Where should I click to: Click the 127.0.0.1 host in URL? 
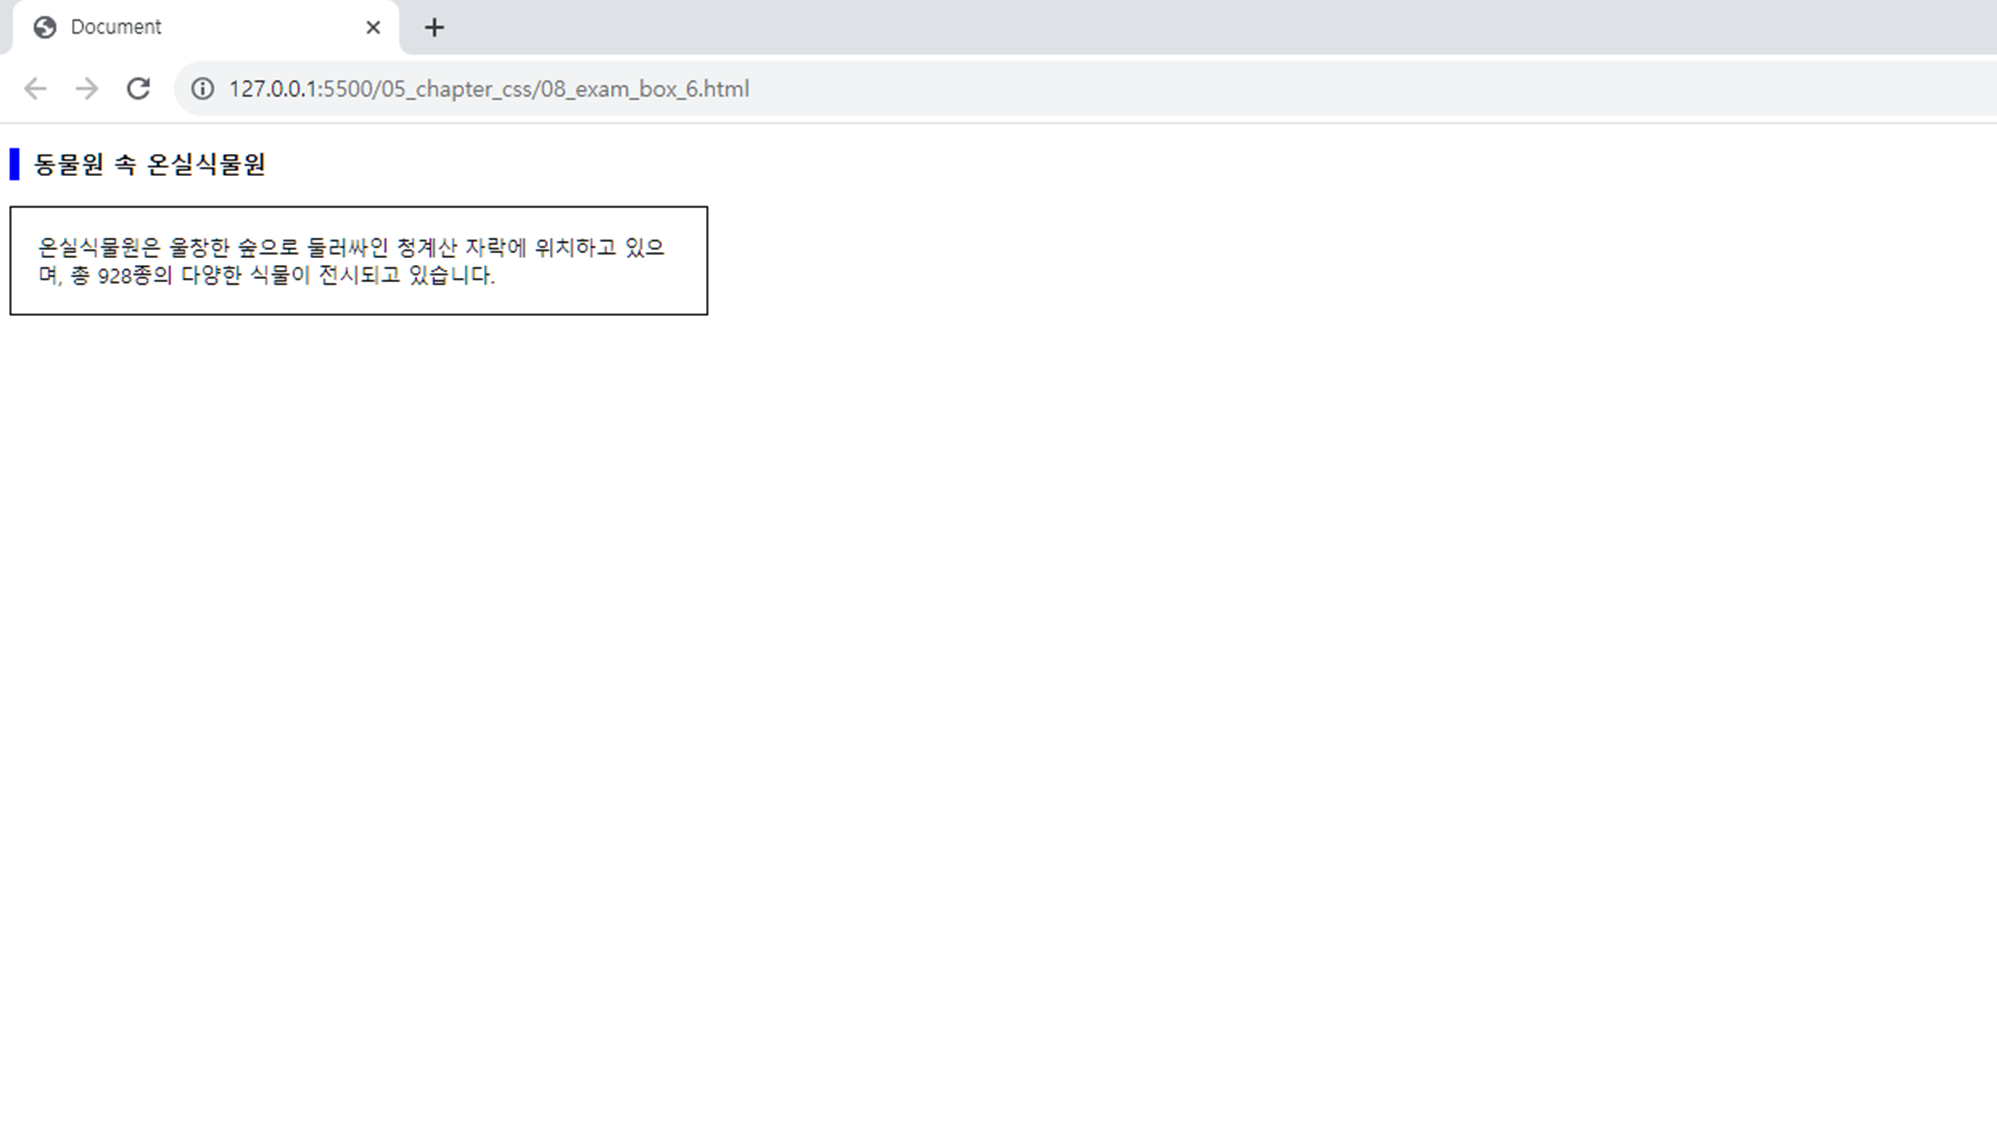point(272,89)
